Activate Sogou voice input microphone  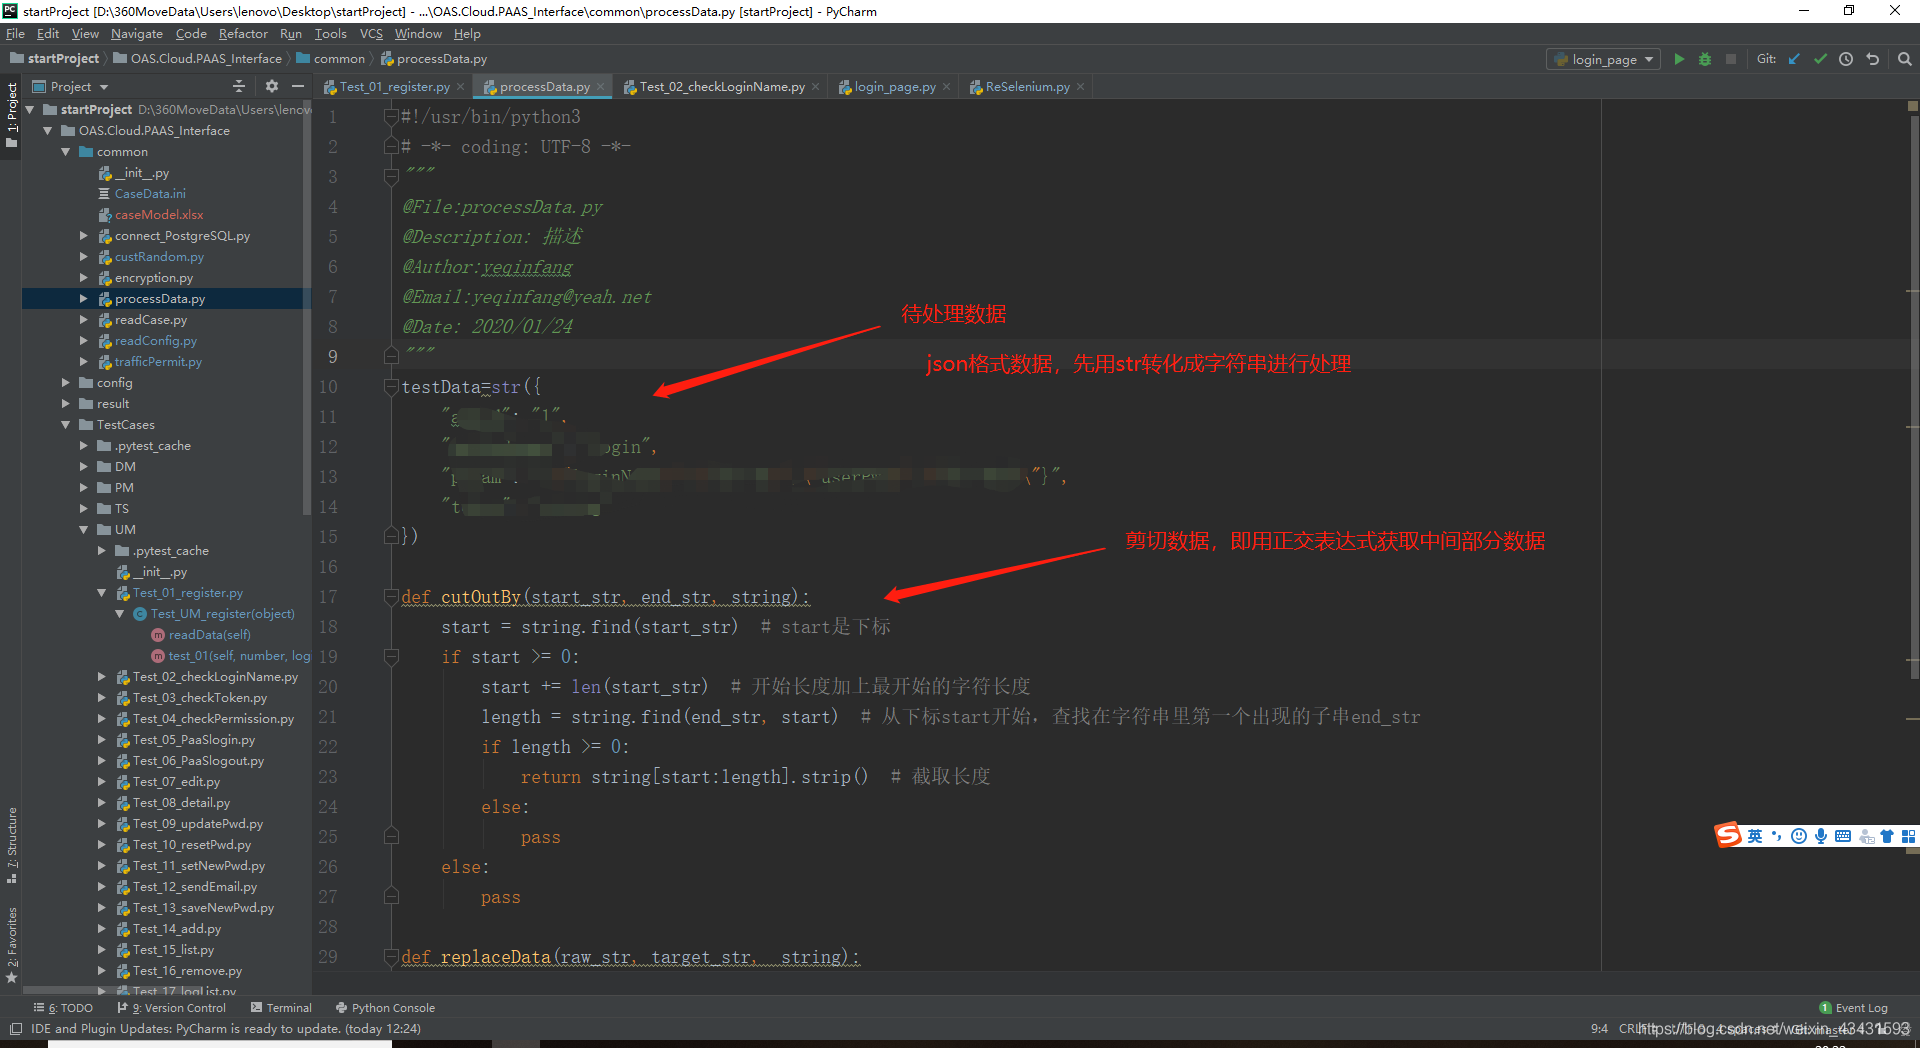1821,836
